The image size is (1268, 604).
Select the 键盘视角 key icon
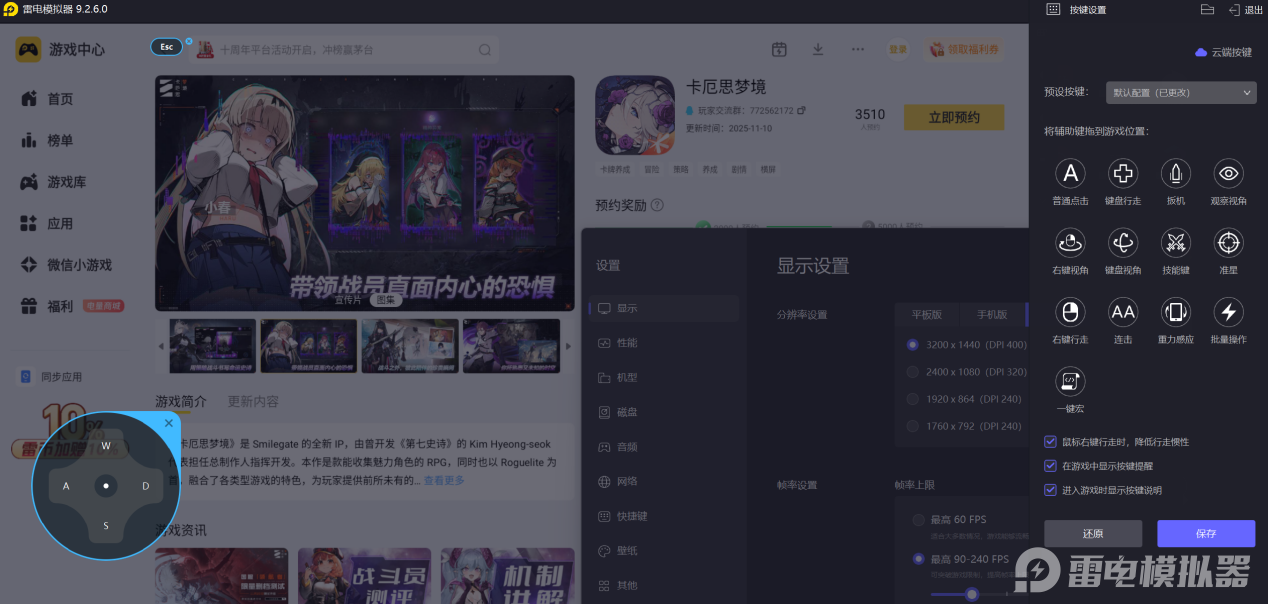tap(1123, 242)
